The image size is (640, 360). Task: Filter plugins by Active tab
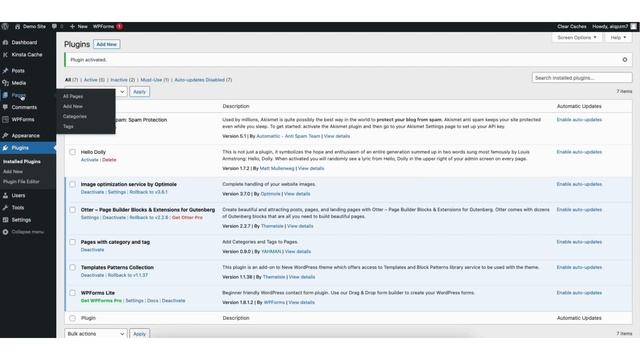(x=94, y=80)
